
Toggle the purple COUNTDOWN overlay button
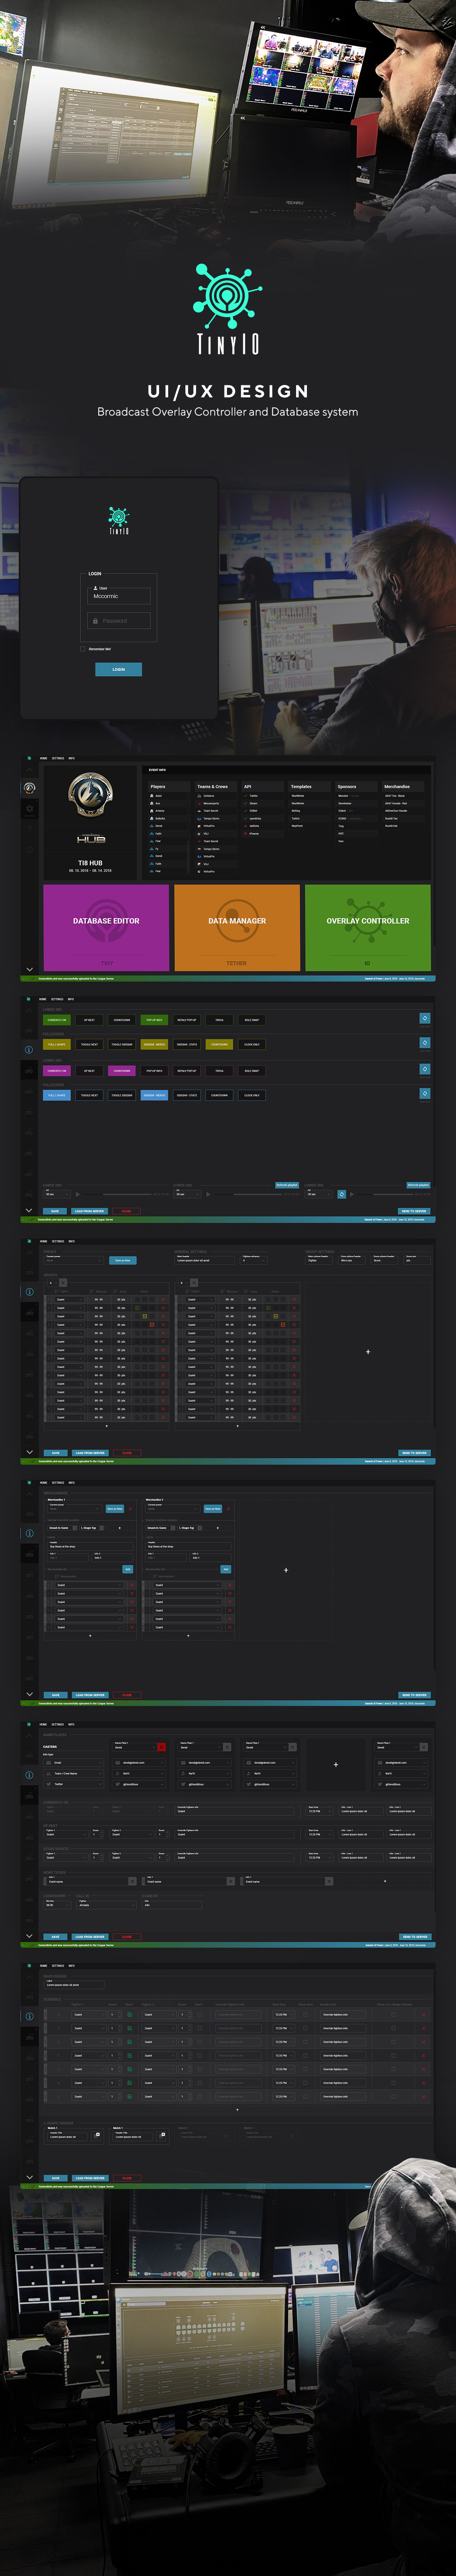coord(122,1070)
